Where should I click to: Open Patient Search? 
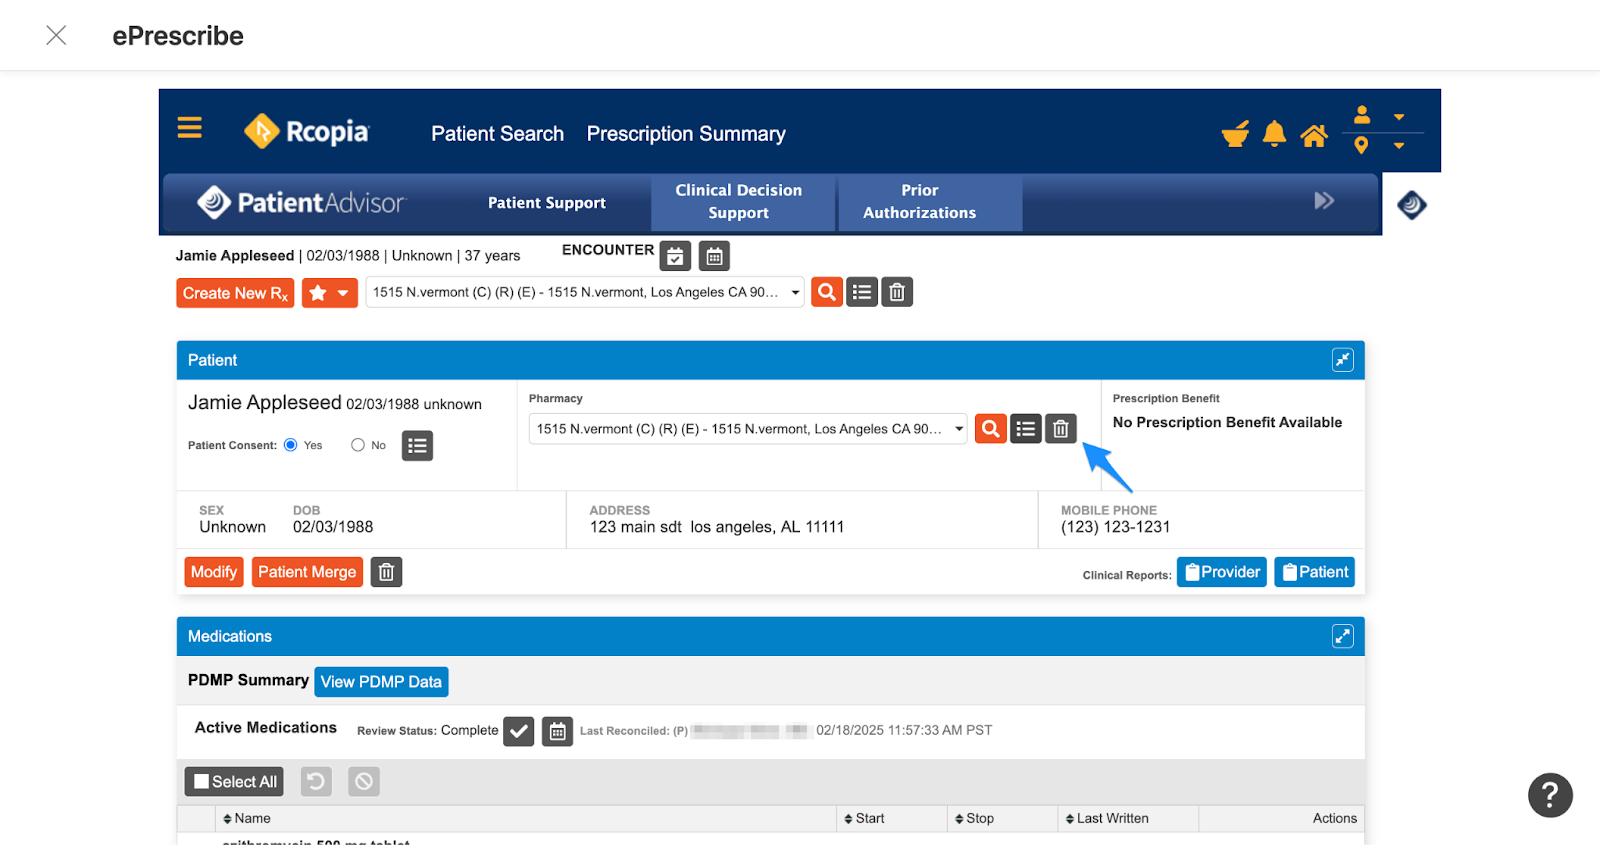coord(497,134)
